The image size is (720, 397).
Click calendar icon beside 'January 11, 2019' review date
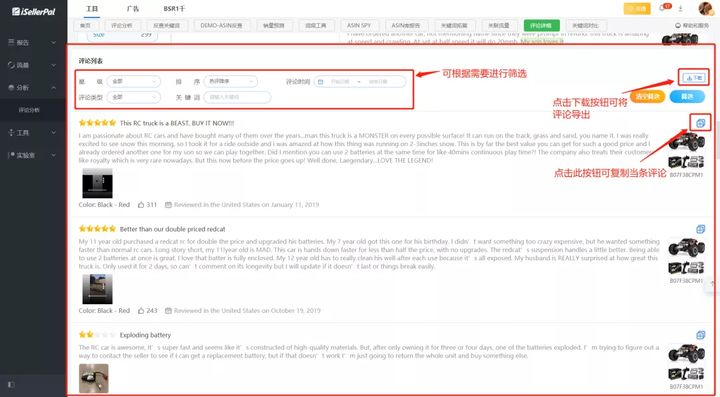coord(168,205)
